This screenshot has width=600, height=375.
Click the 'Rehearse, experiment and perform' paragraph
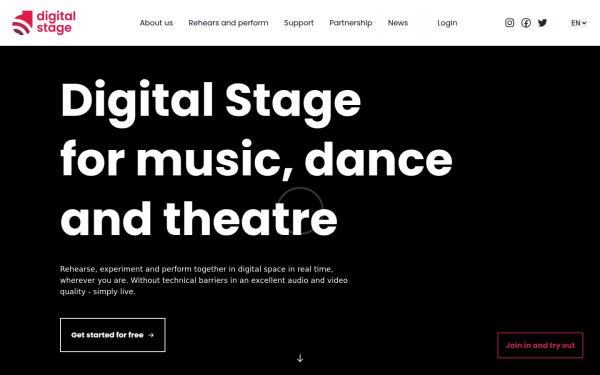204,280
